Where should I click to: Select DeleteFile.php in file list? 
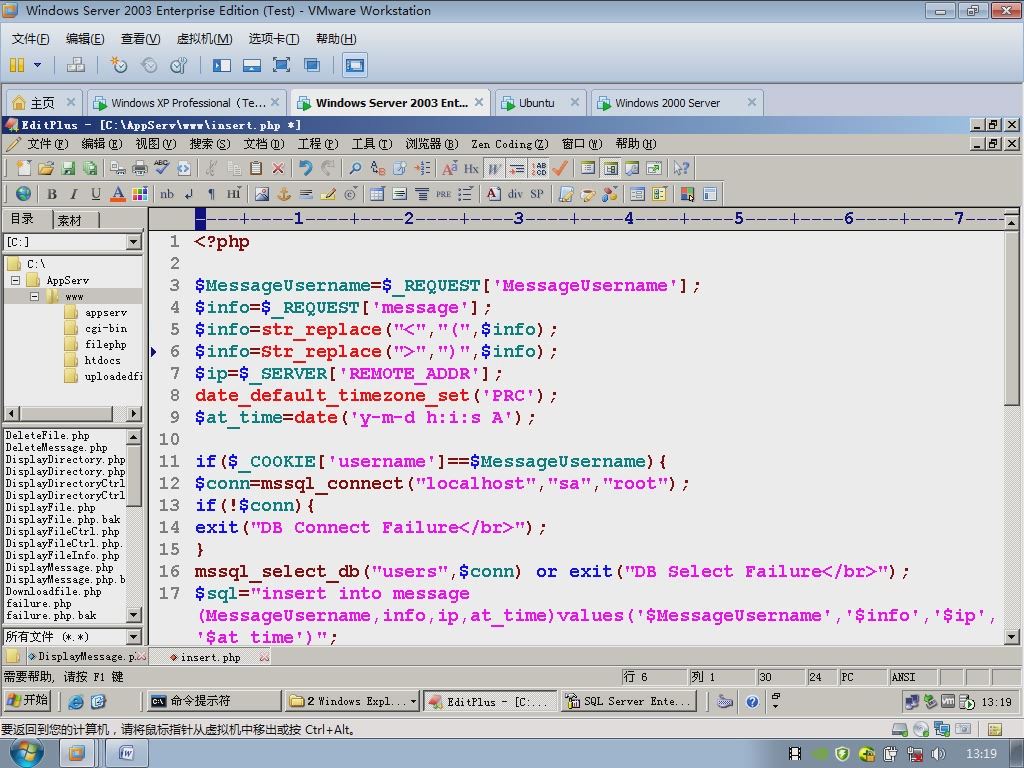tap(48, 436)
